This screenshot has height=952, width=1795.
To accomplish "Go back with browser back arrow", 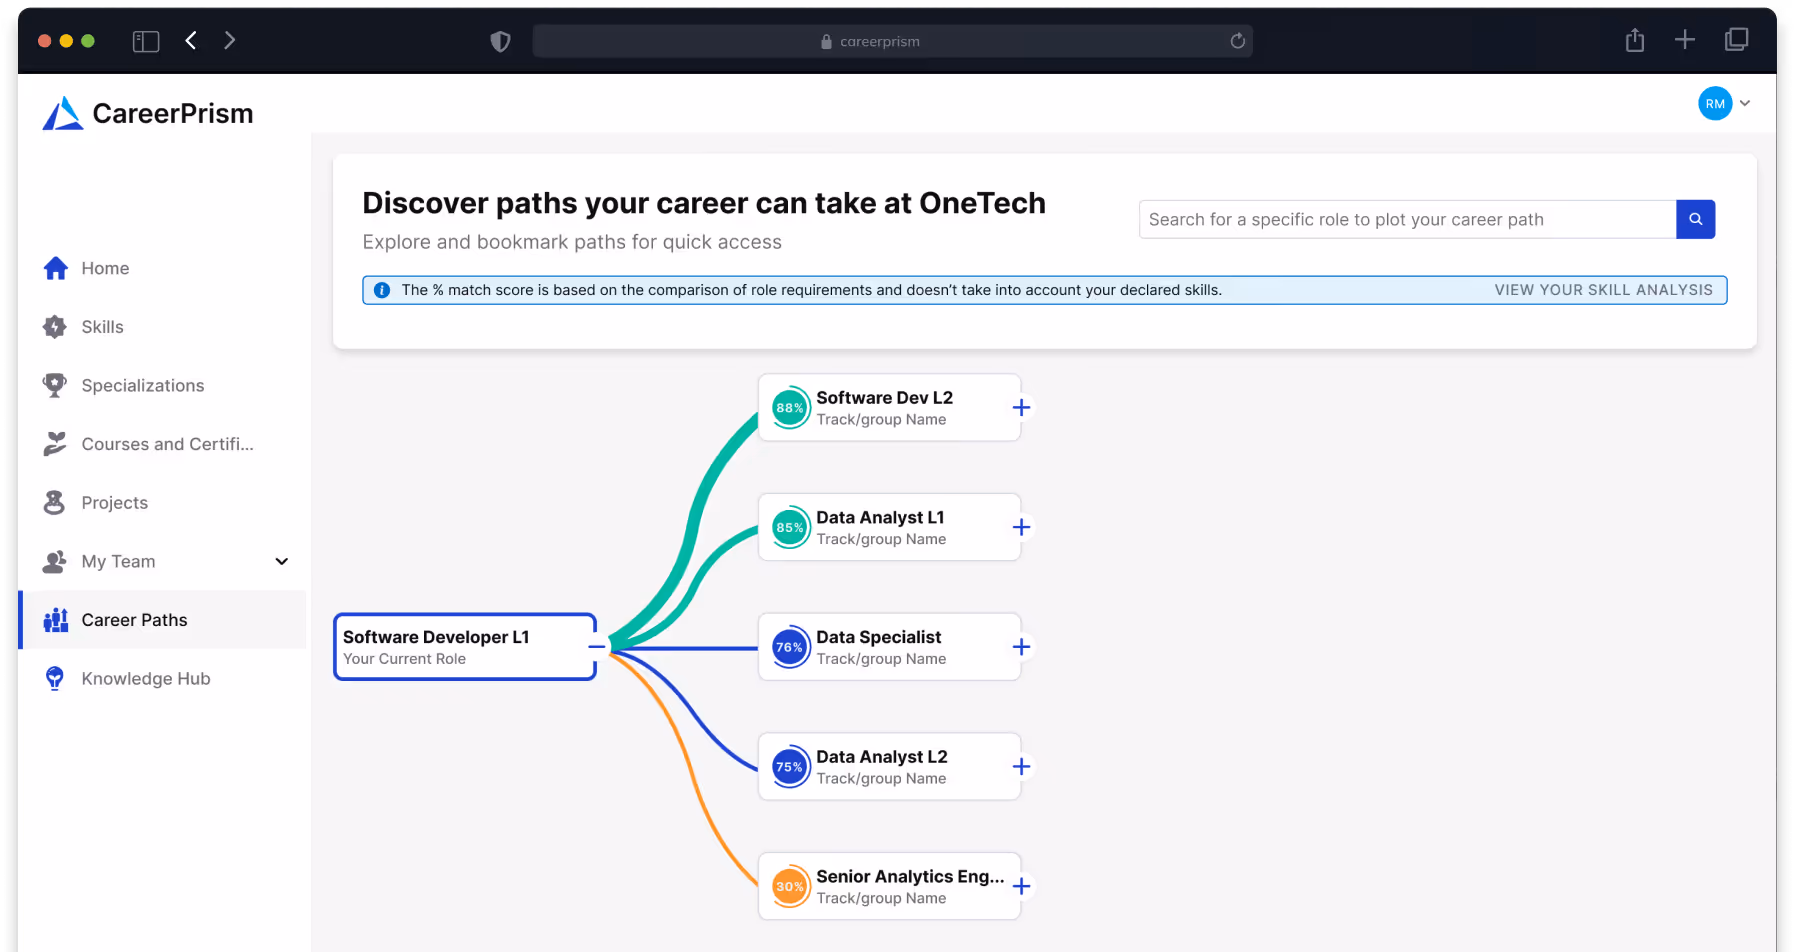I will 191,40.
